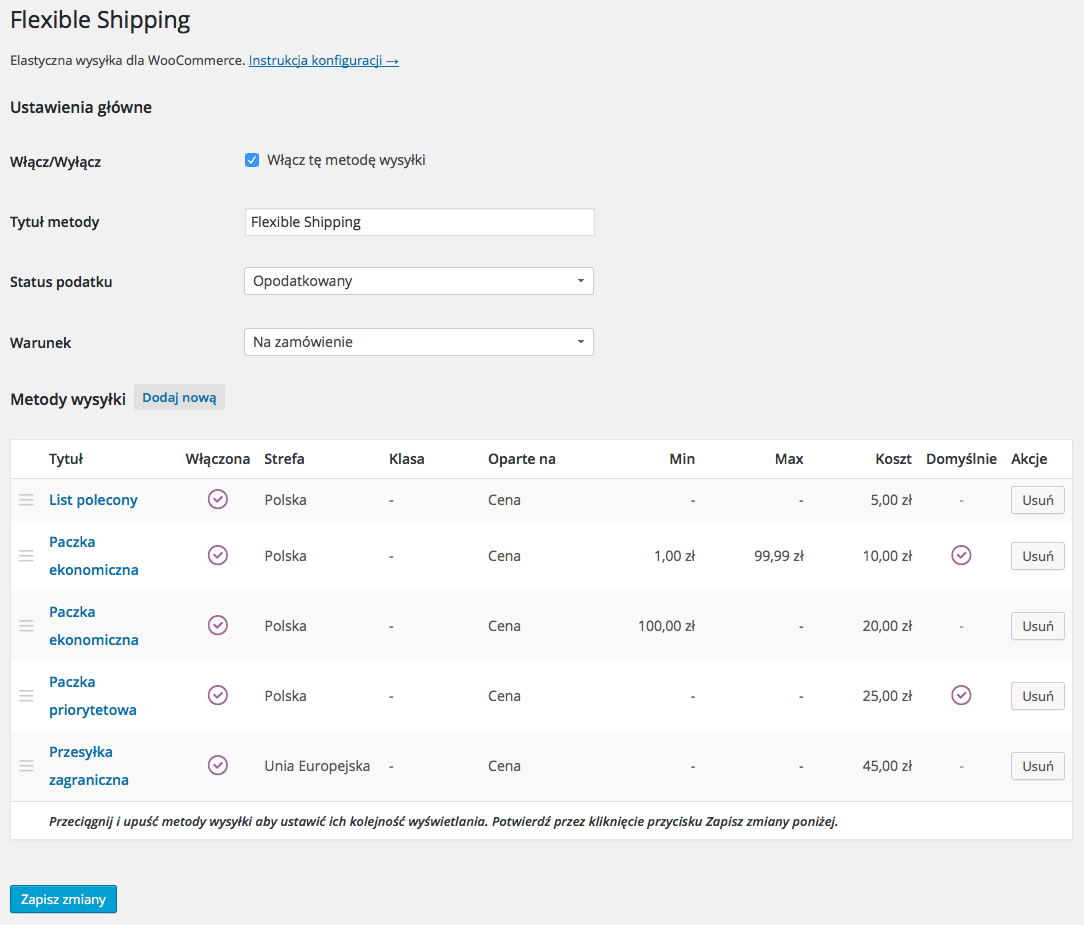Click drag handle for Przesyłka zagraniczna row
The image size is (1084, 925).
[26, 765]
